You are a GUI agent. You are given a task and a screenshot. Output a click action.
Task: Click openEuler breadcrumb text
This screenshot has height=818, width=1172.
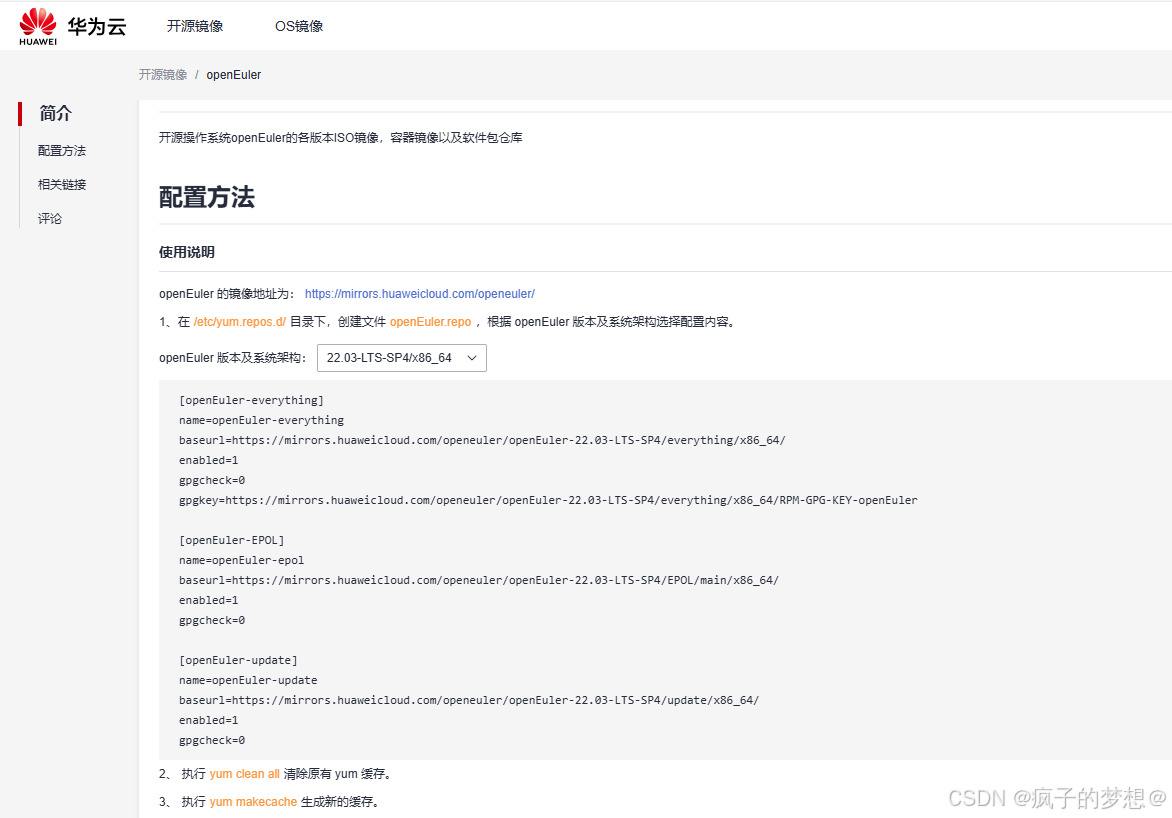click(234, 75)
